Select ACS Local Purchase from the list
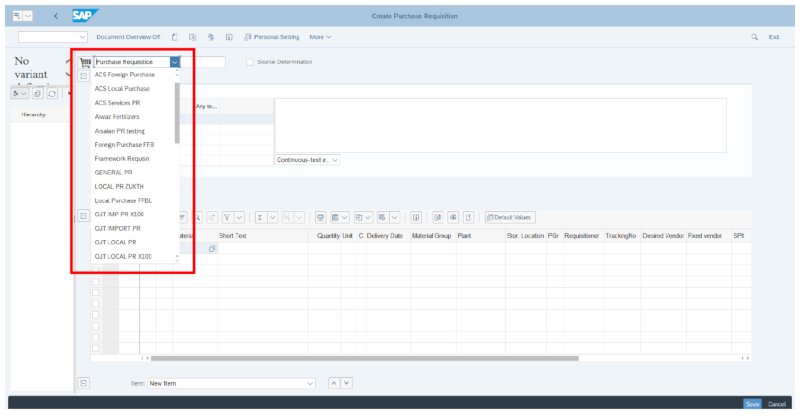800x417 pixels. tap(122, 88)
